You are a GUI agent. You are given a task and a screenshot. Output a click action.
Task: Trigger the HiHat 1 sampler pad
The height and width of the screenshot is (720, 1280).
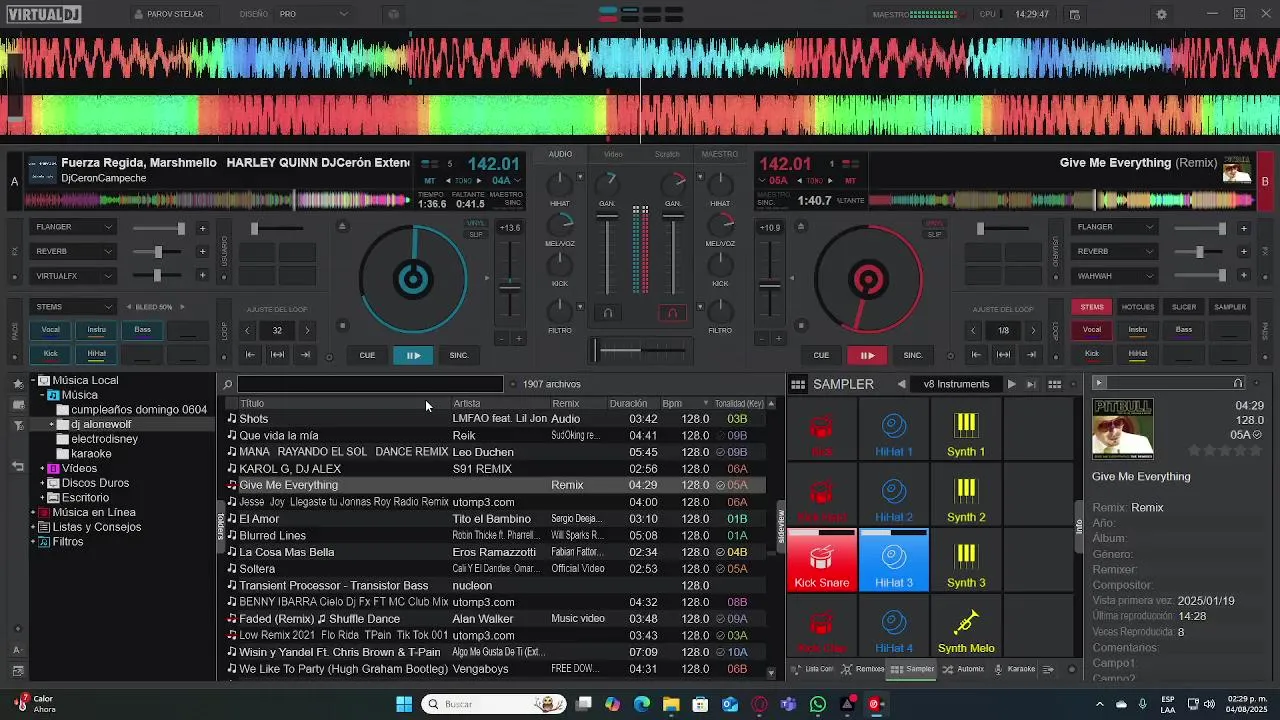894,430
